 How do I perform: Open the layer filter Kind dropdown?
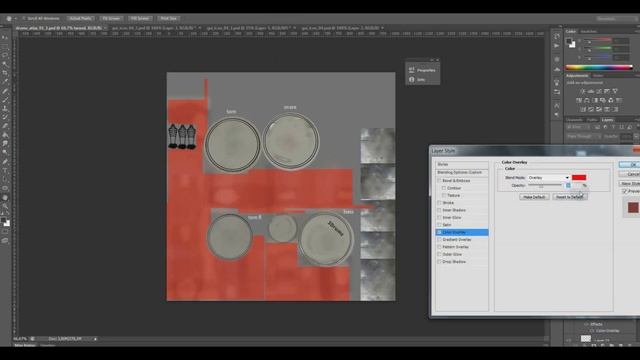tap(577, 127)
